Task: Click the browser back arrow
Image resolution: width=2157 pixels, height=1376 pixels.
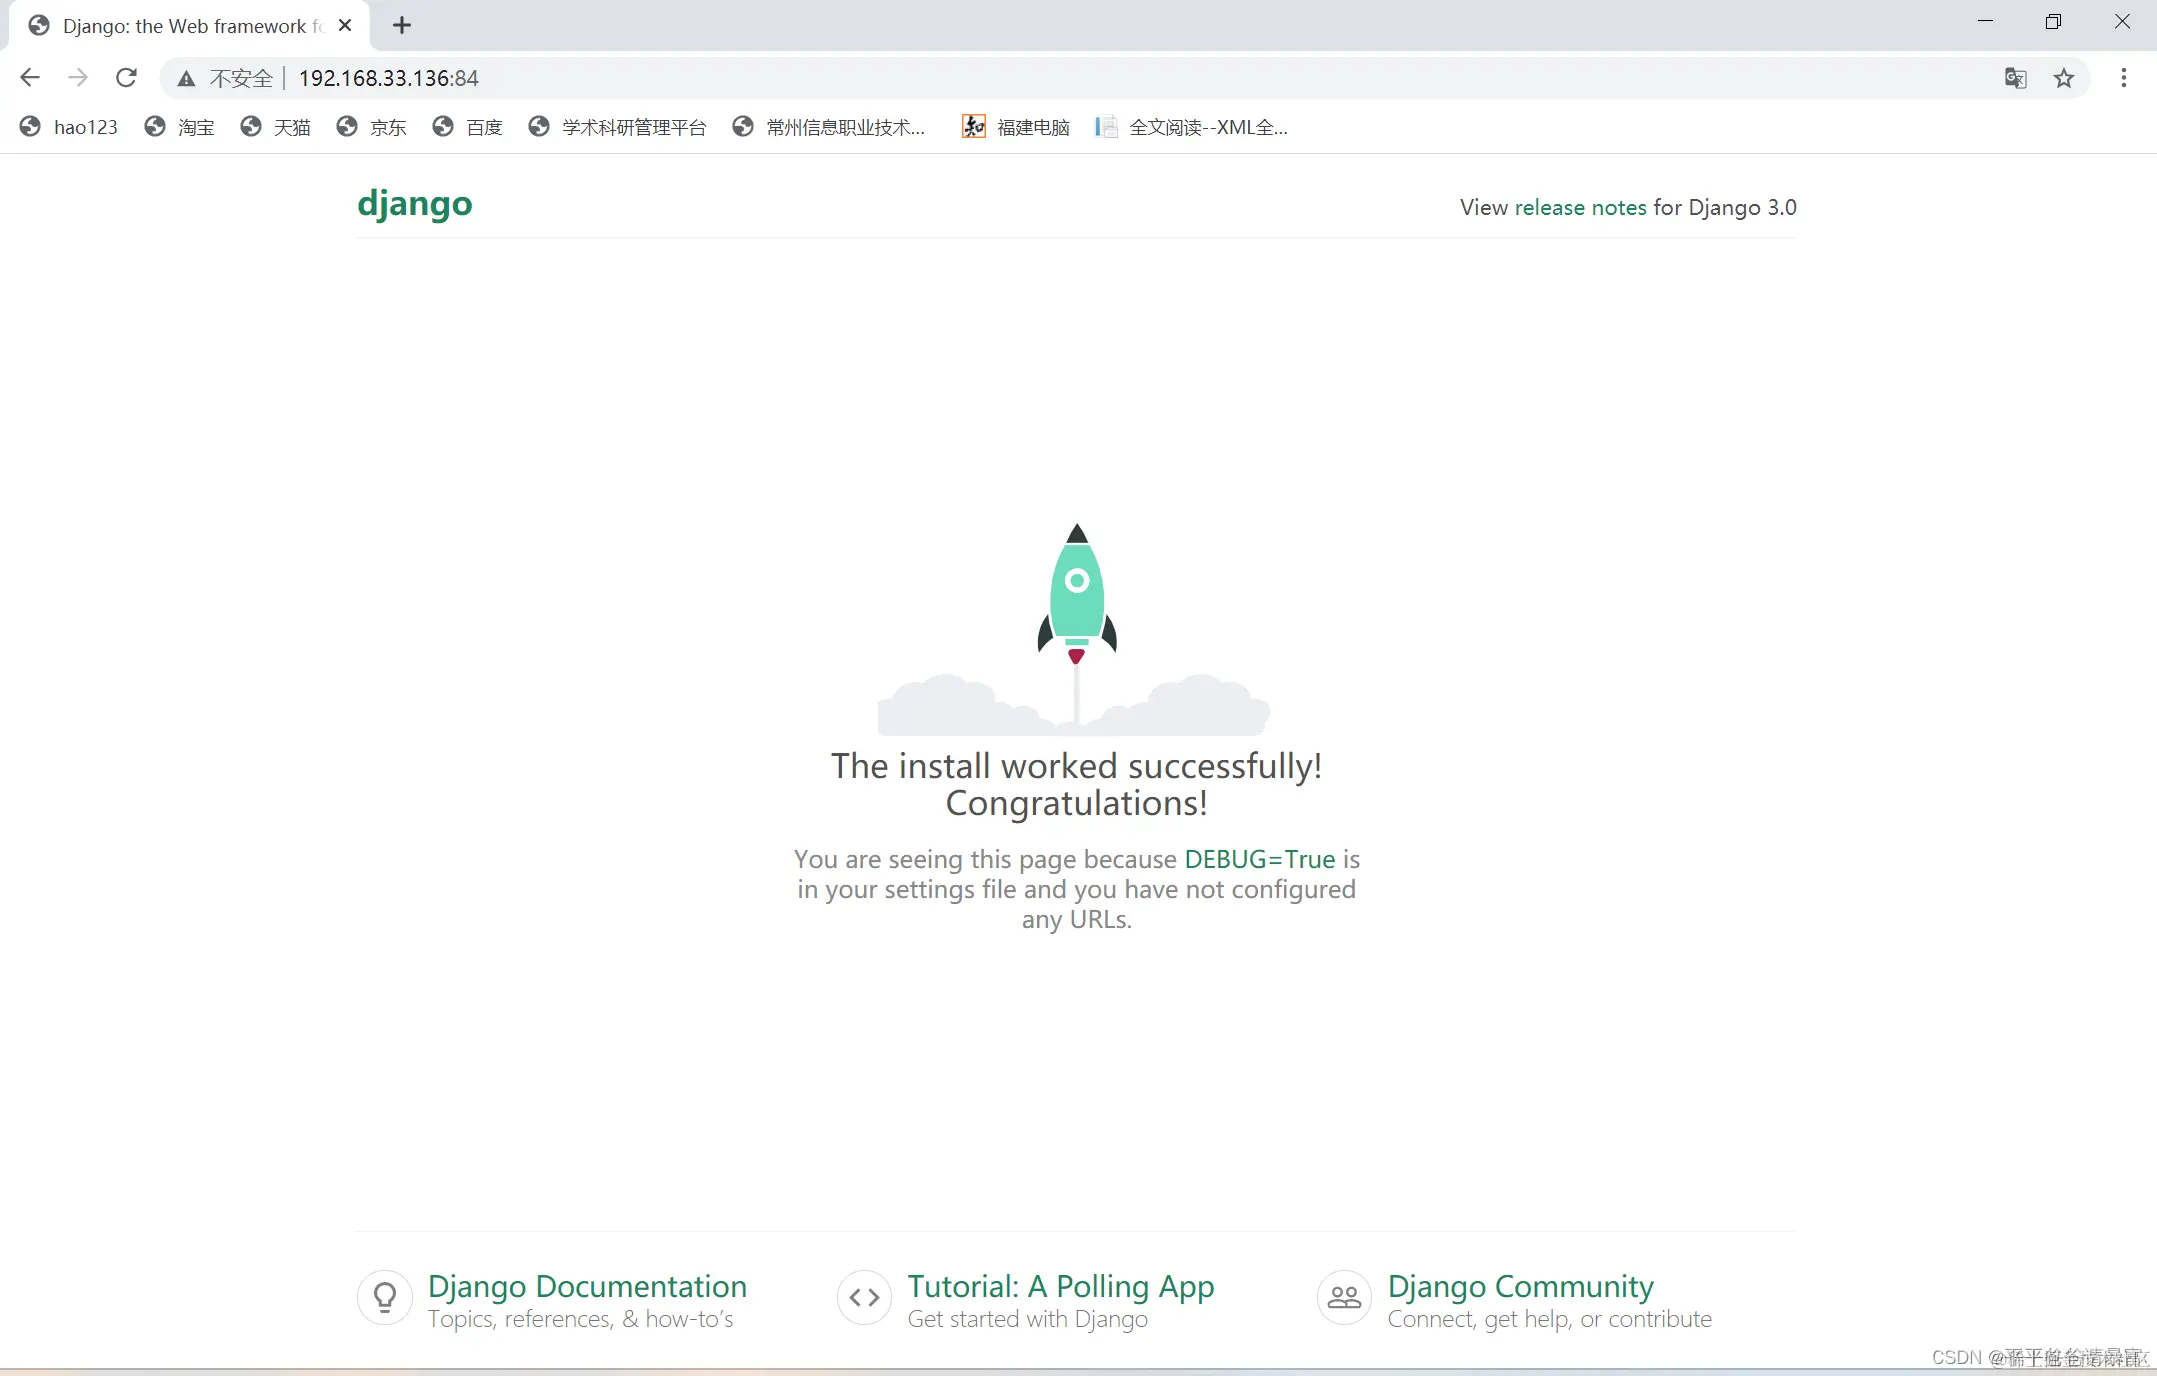Action: (x=30, y=78)
